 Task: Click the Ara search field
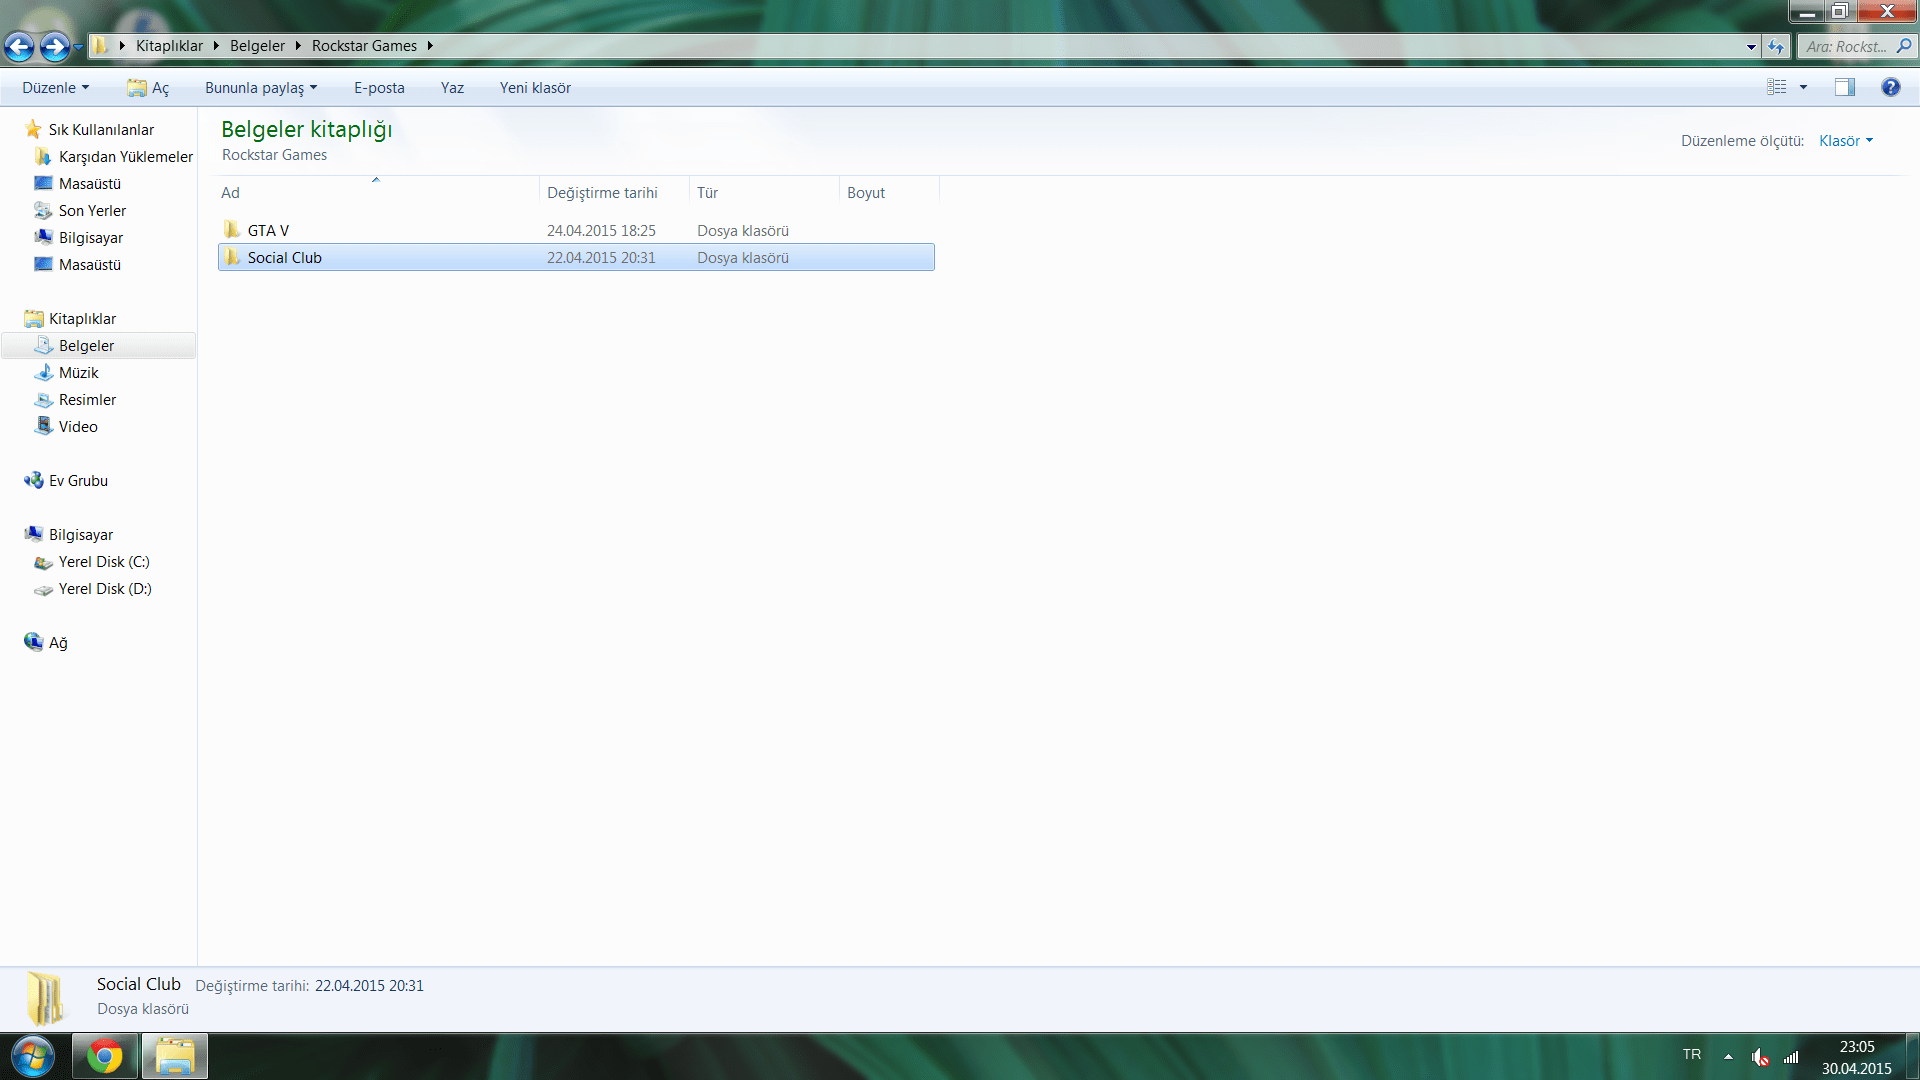tap(1846, 46)
